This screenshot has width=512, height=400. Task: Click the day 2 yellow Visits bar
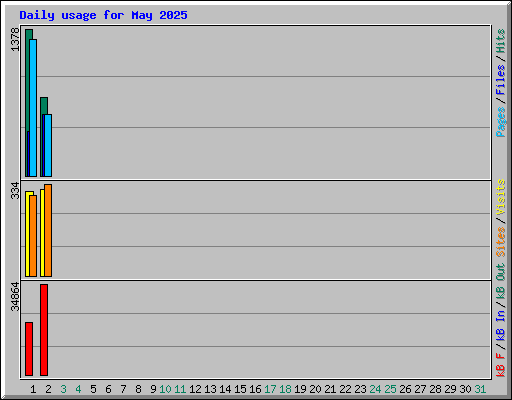click(x=42, y=233)
